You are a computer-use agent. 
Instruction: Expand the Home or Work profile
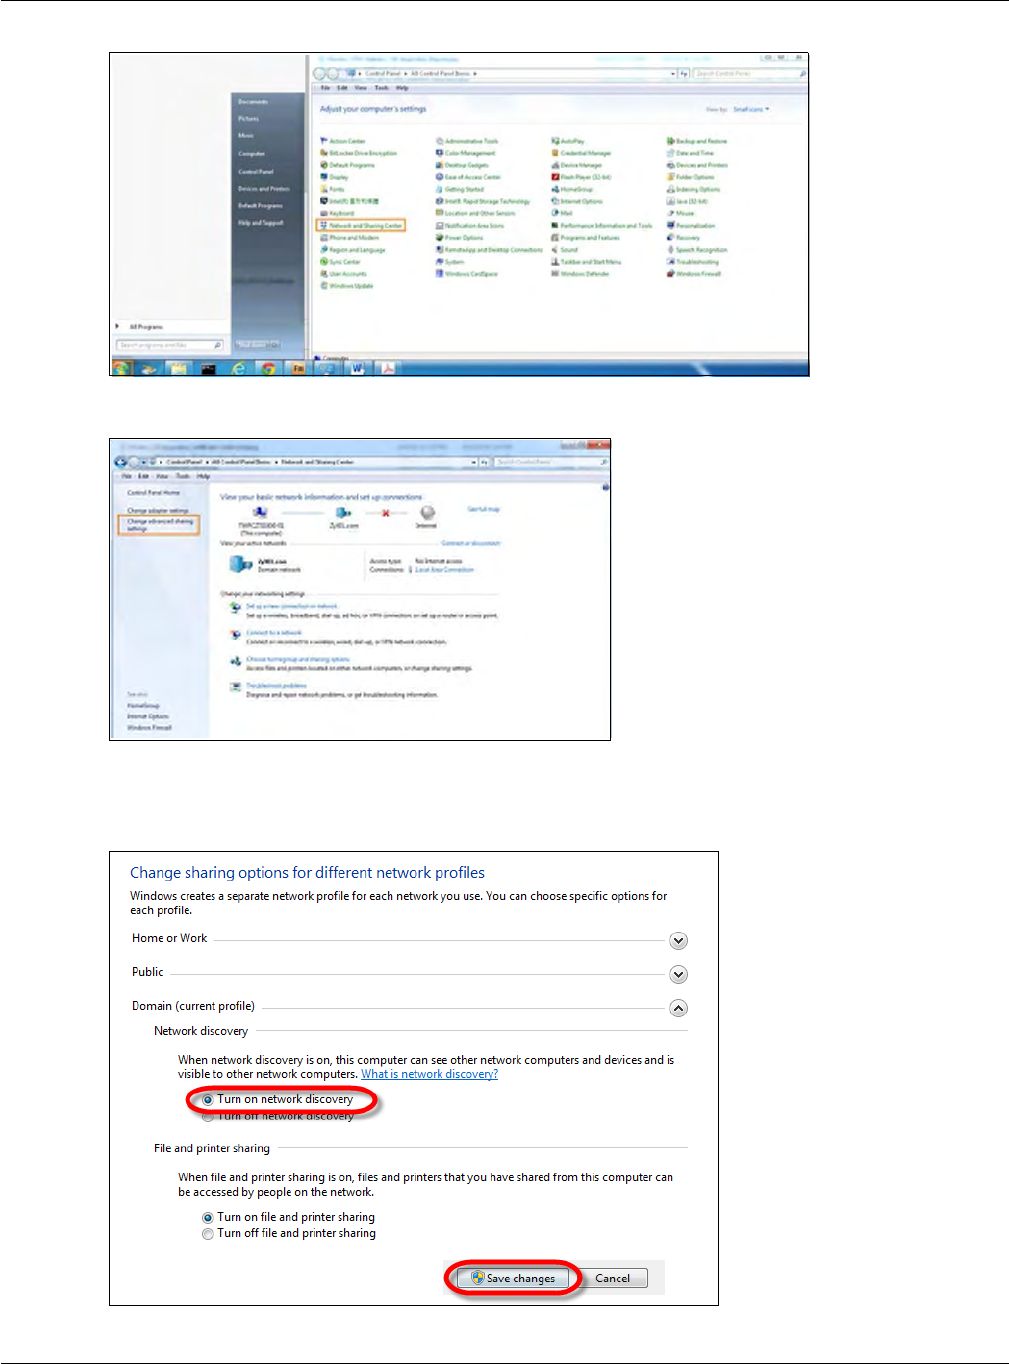tap(678, 940)
